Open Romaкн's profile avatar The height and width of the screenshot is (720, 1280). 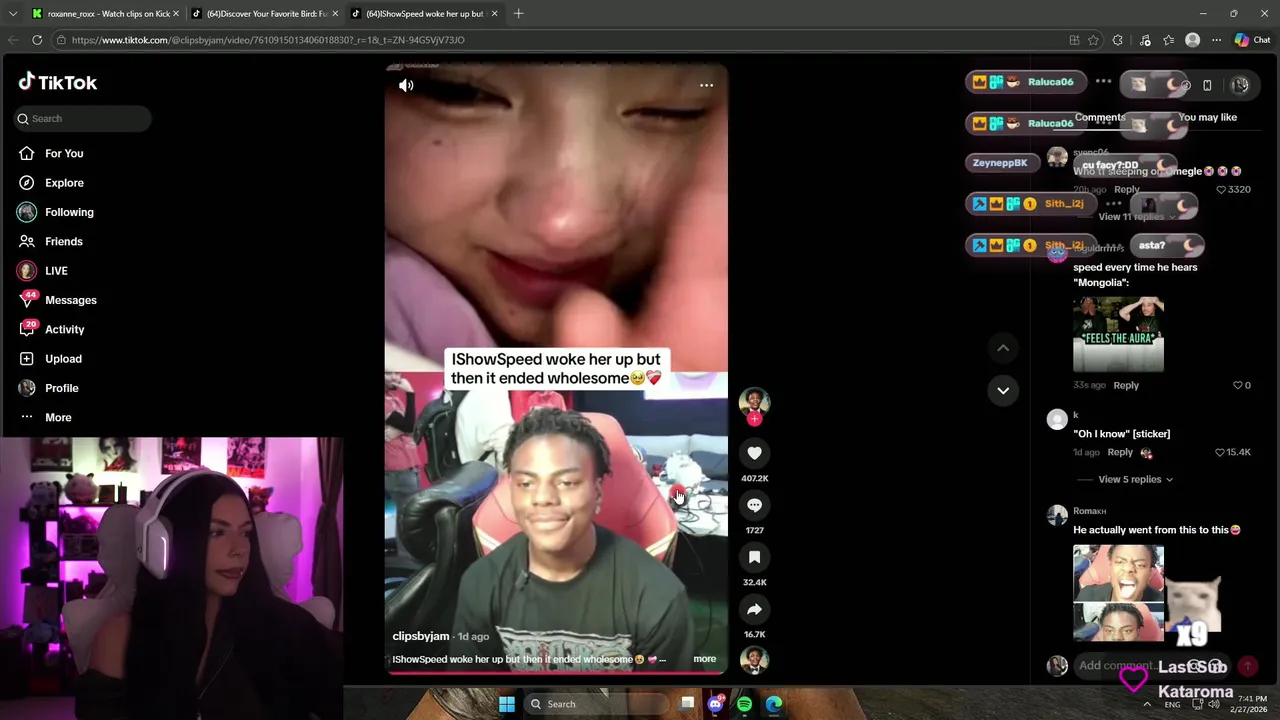(x=1057, y=516)
